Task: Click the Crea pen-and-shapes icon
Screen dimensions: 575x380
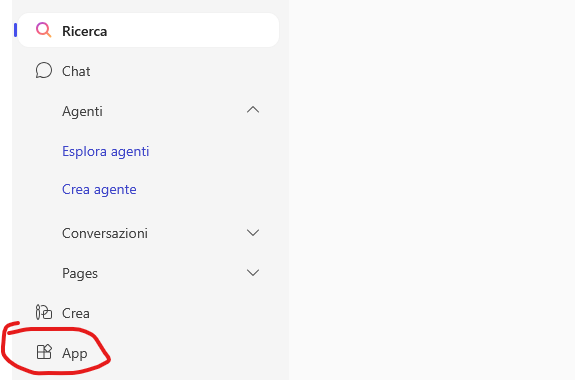Action: click(x=44, y=313)
